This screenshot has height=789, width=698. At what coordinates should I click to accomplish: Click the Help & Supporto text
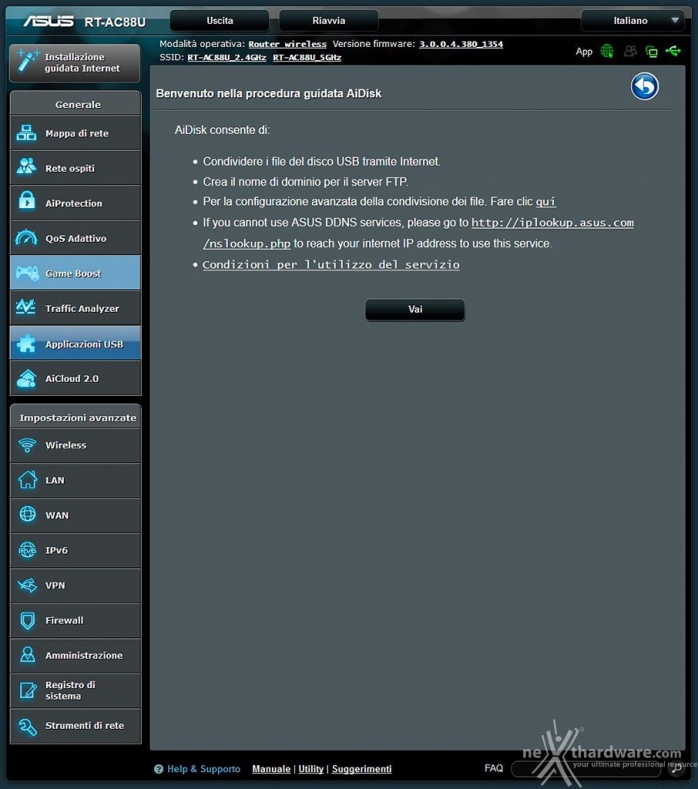[203, 769]
